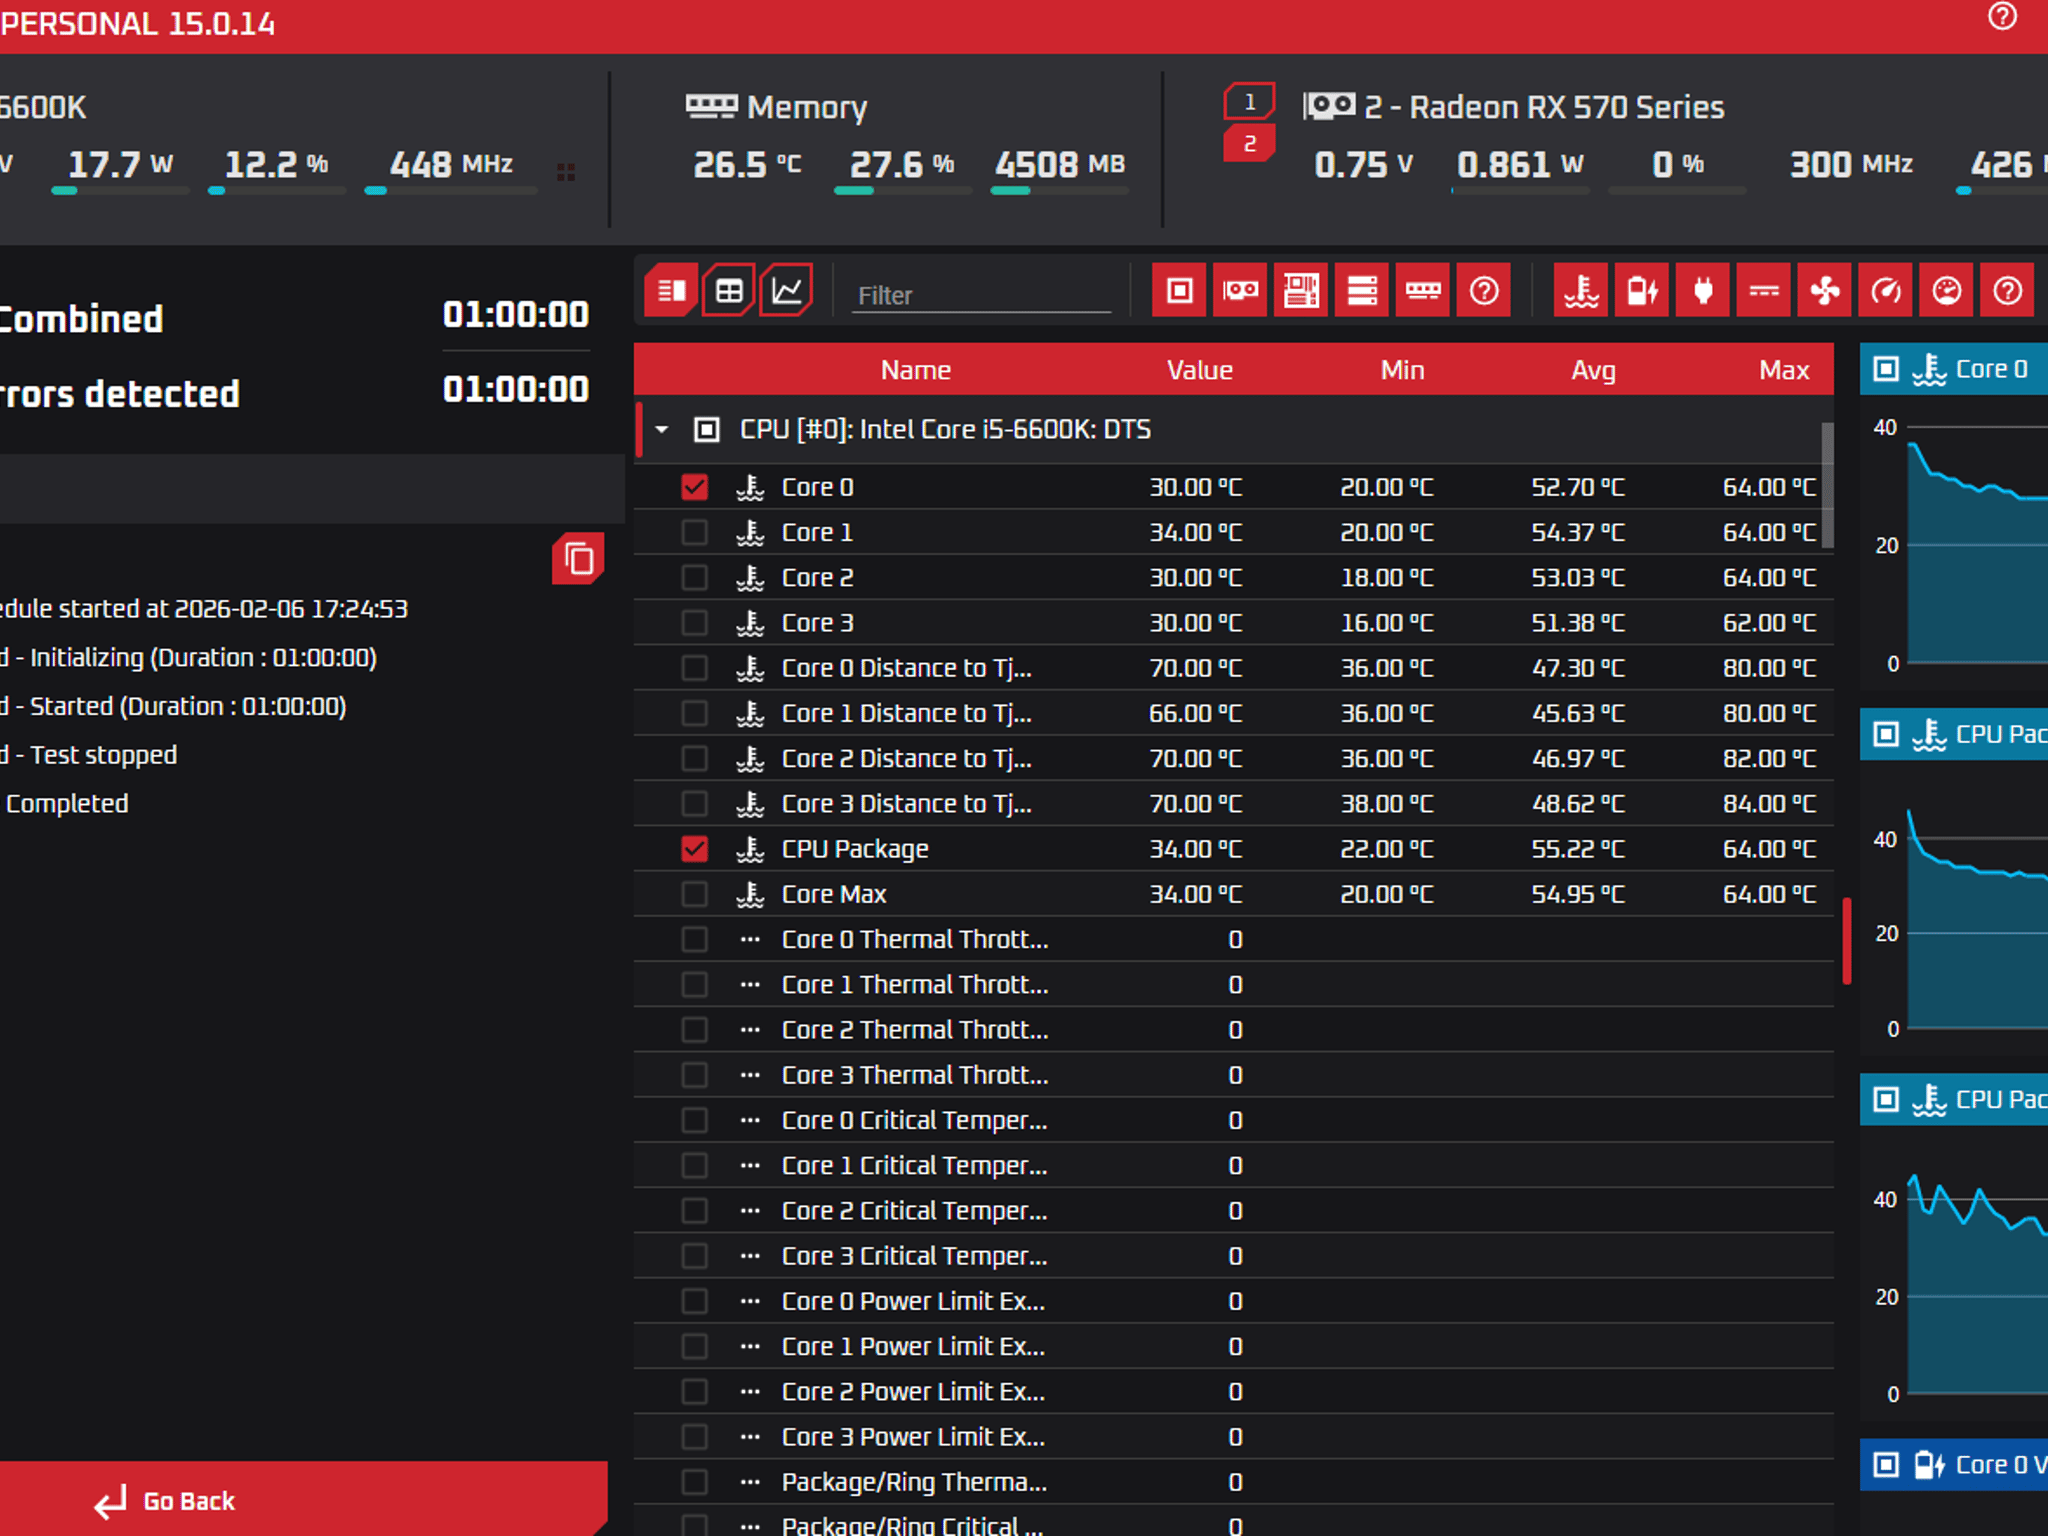Switch to the table grid view icon
This screenshot has height=1536, width=2048.
729,291
